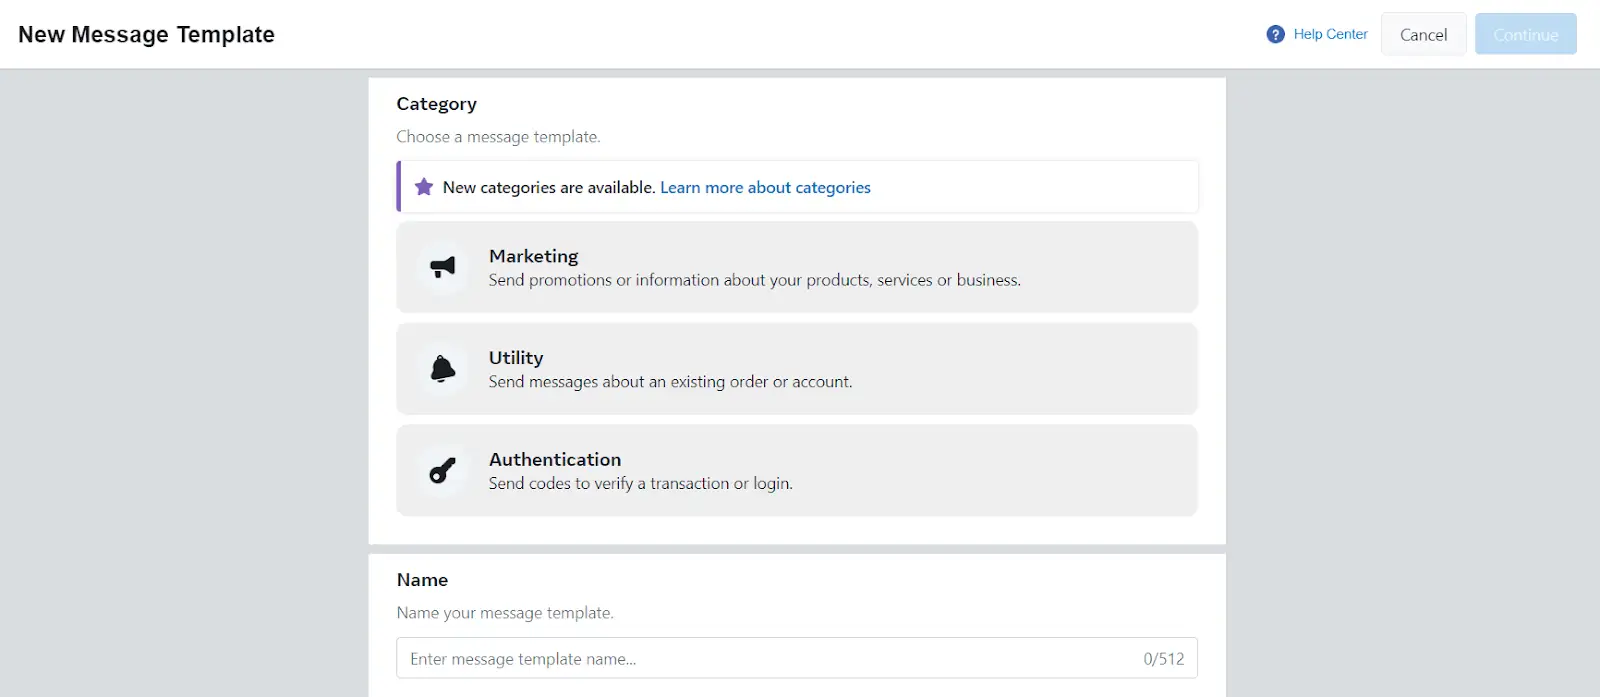Choose the Utility category title
The height and width of the screenshot is (697, 1600).
point(516,358)
